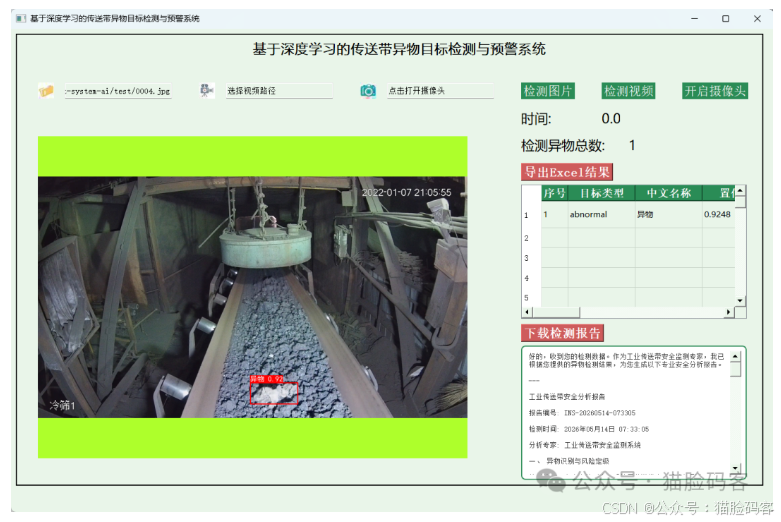Click the detected 异物 bounding box in image

pos(274,393)
